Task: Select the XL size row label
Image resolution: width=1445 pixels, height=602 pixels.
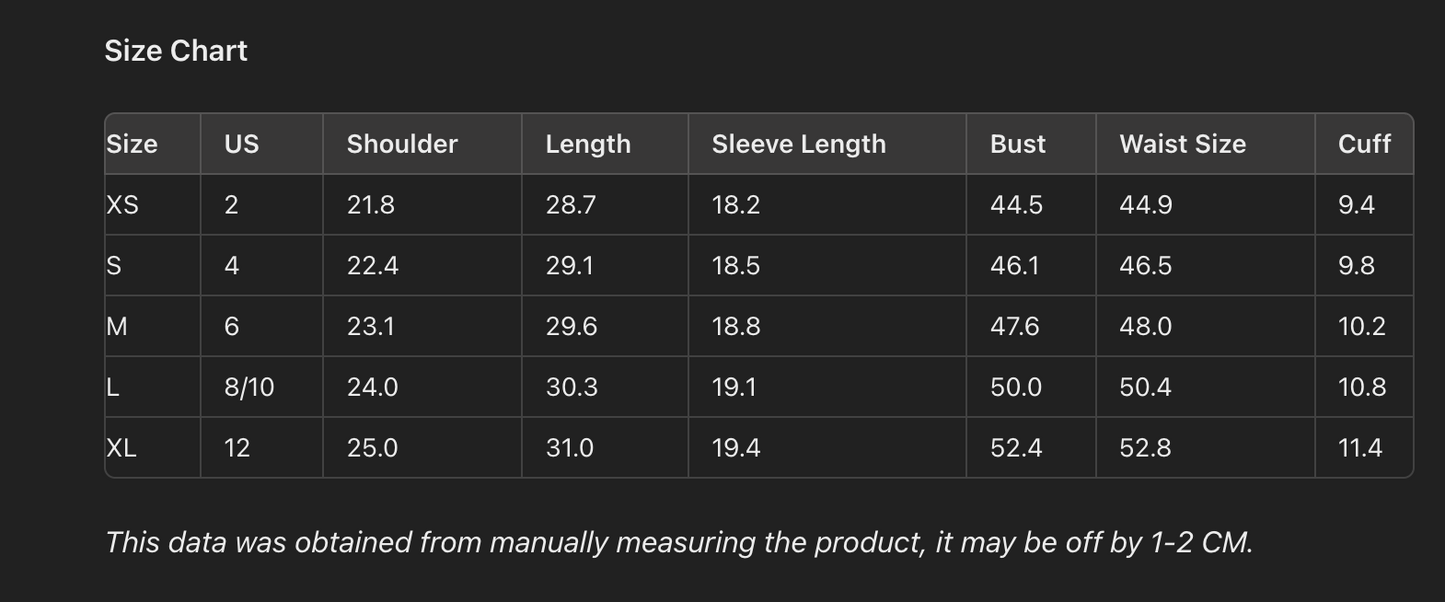Action: (122, 448)
